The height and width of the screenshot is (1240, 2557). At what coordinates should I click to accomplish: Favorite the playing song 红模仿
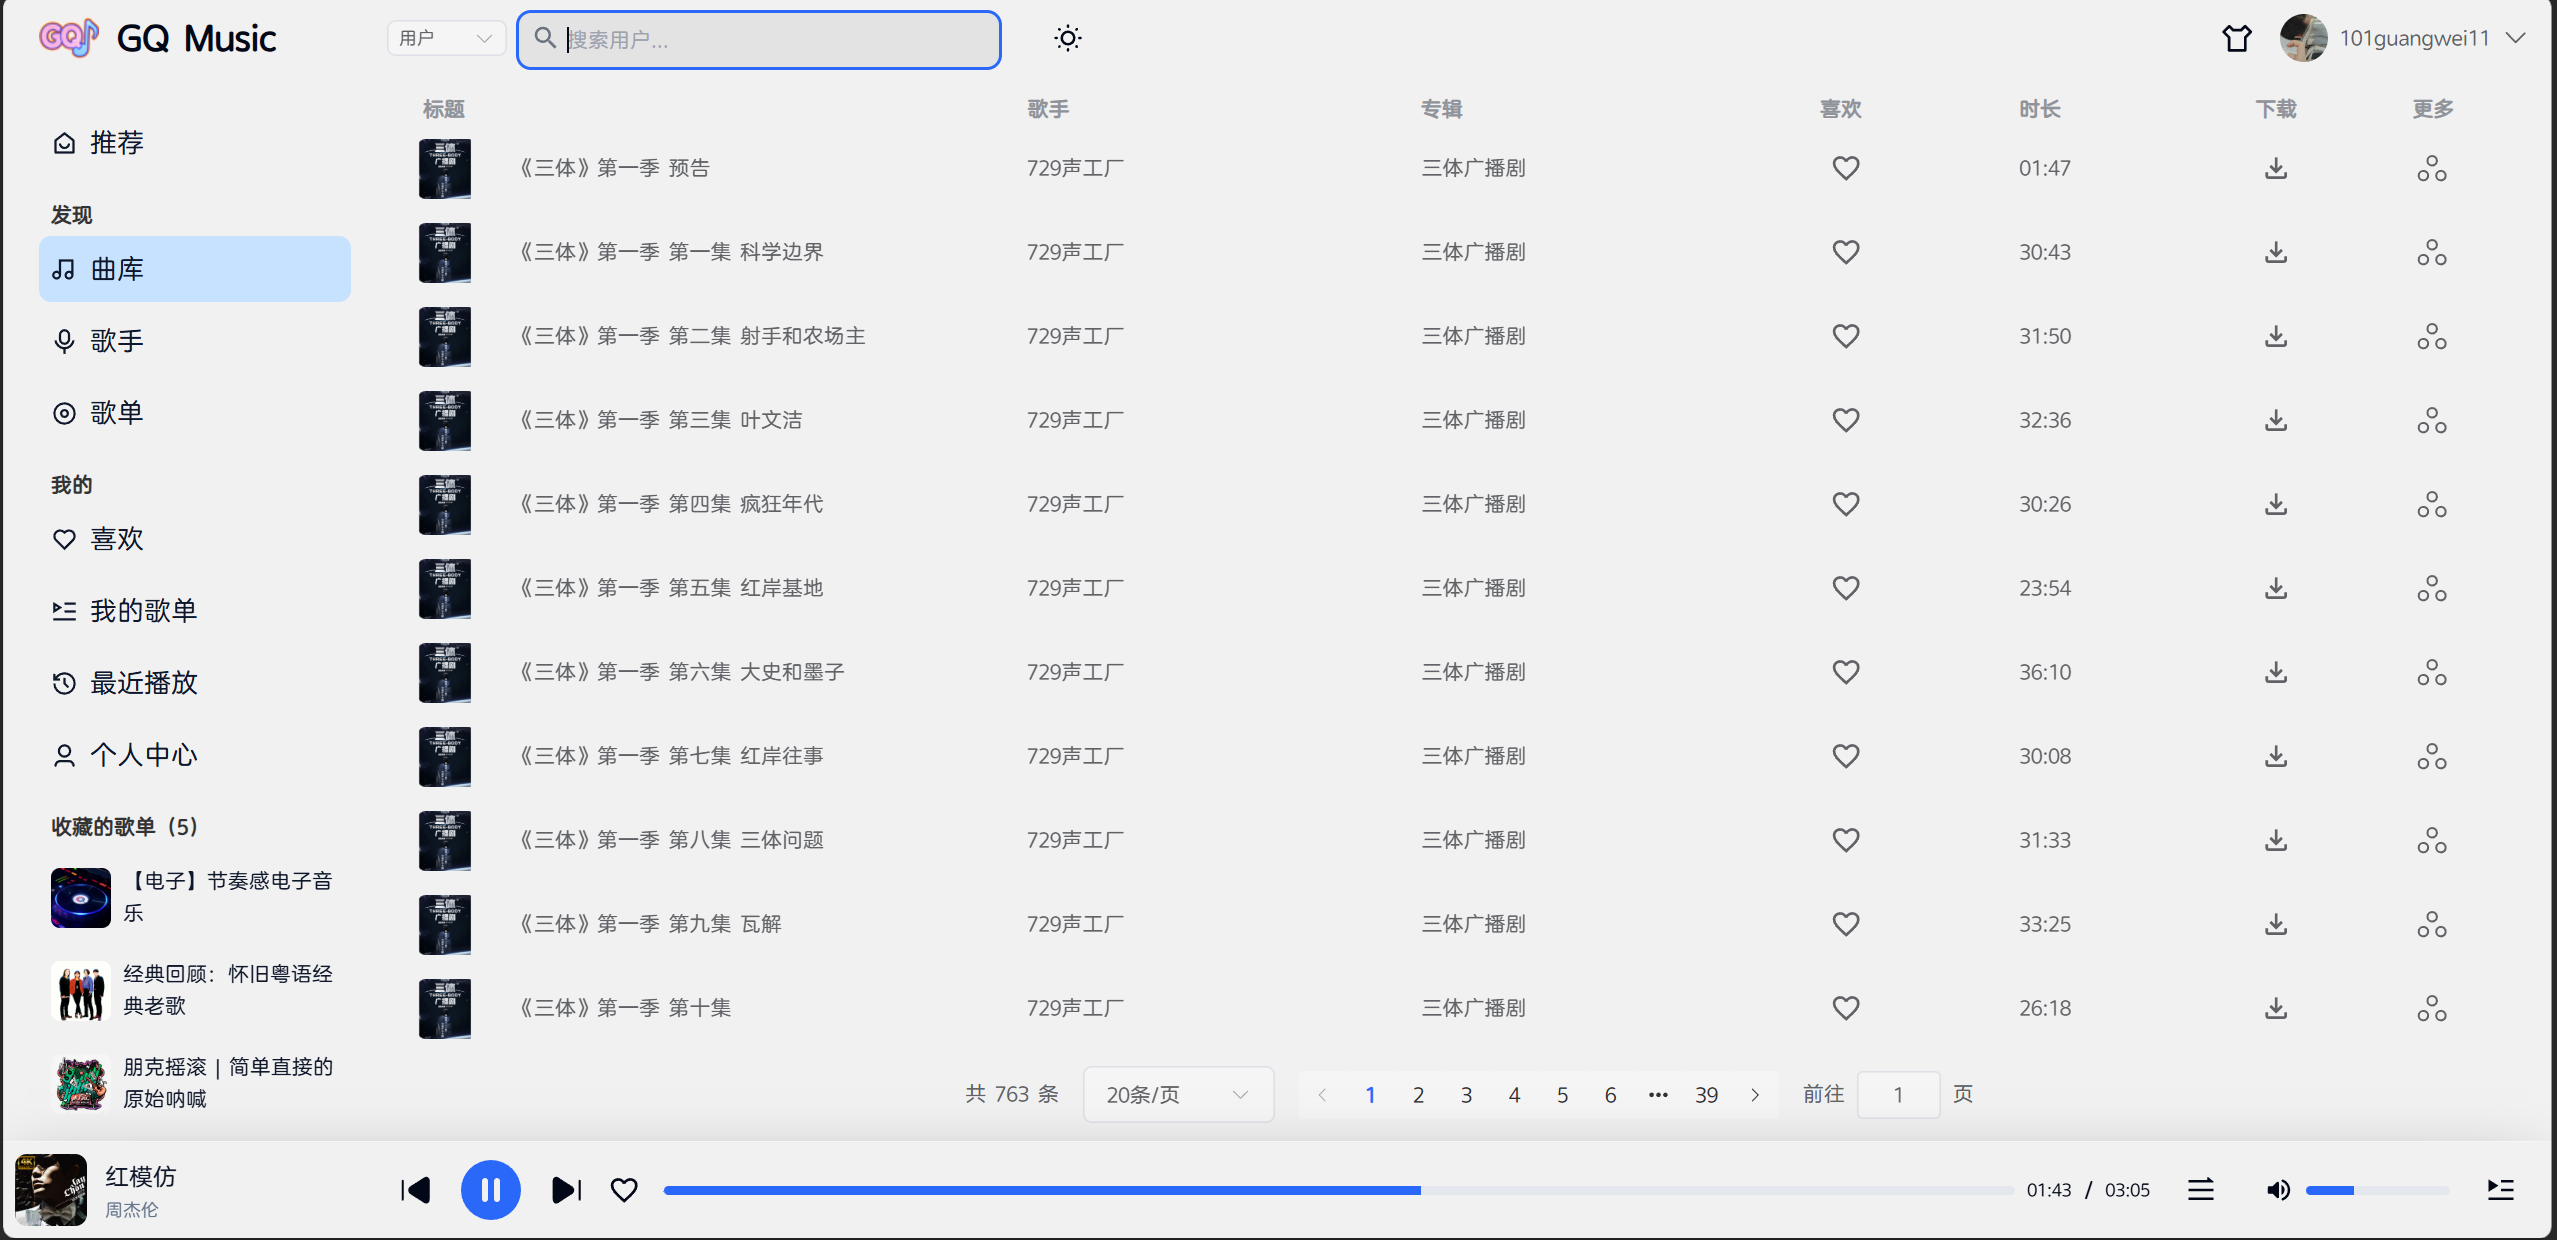coord(624,1189)
